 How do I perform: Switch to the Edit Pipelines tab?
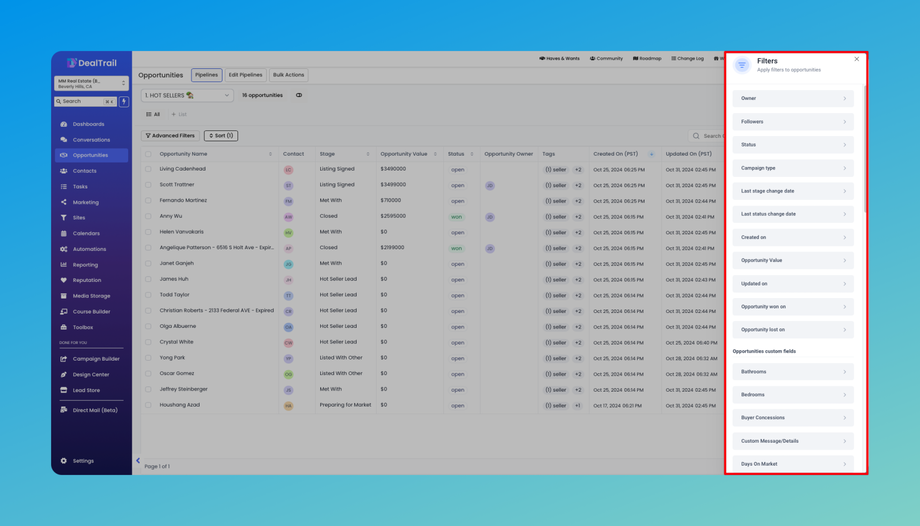tap(245, 75)
